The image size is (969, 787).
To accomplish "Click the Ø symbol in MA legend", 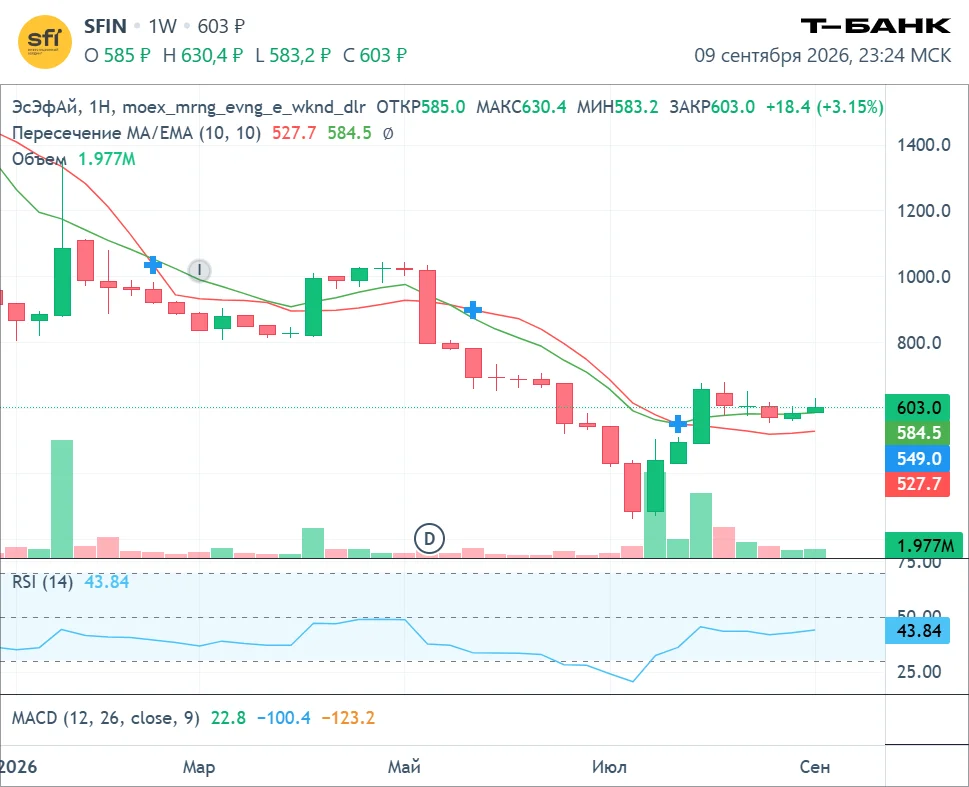I will (387, 134).
